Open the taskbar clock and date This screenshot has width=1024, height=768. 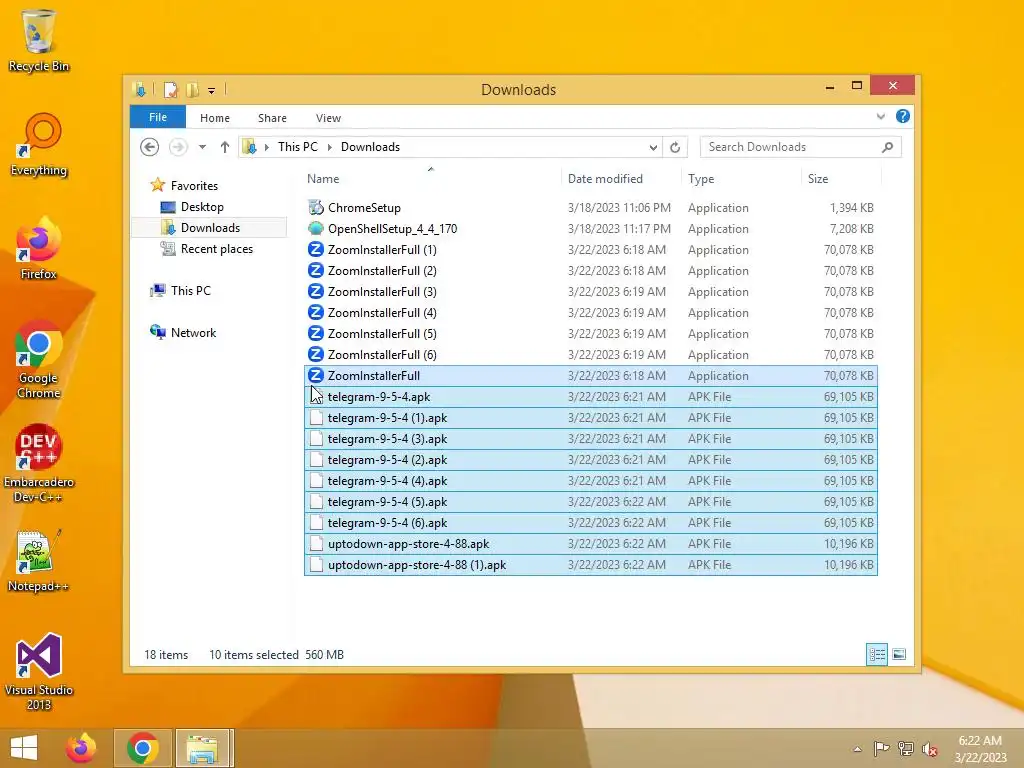(980, 749)
